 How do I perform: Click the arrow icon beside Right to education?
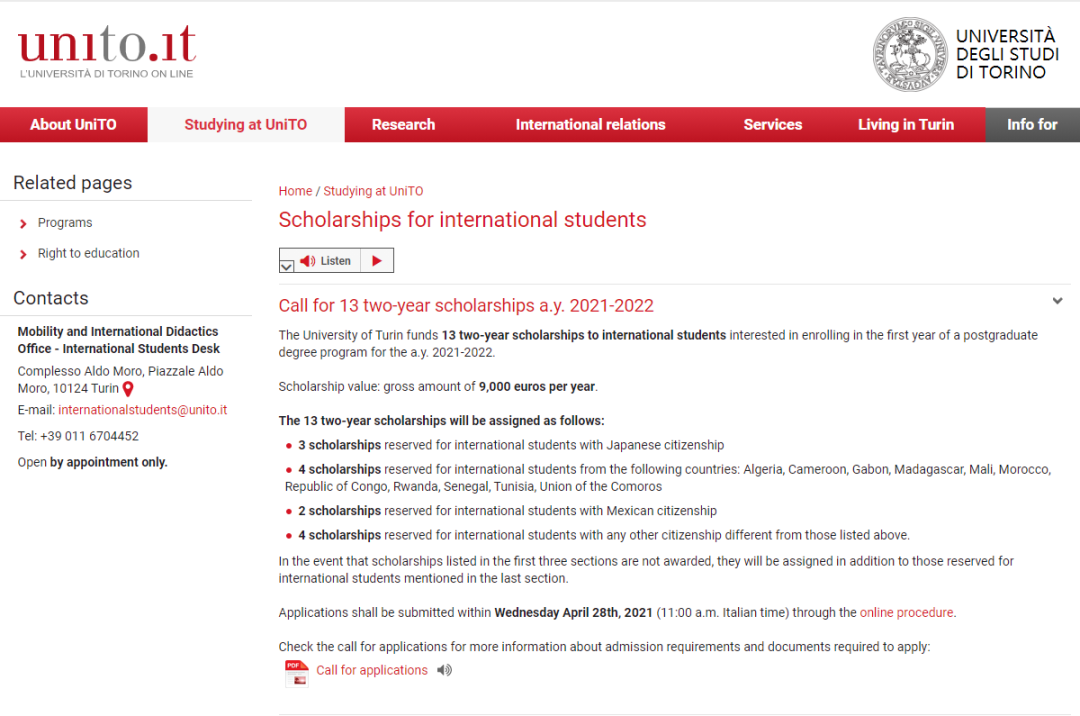tap(23, 255)
